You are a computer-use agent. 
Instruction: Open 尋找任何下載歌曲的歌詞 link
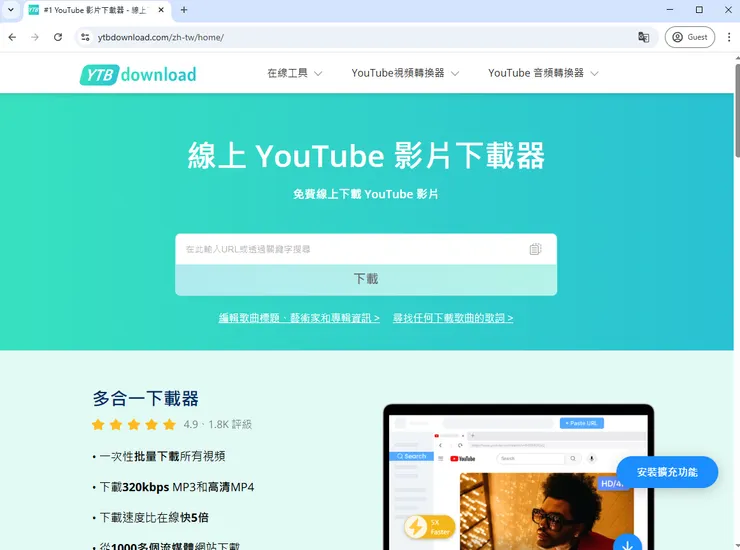pos(453,318)
